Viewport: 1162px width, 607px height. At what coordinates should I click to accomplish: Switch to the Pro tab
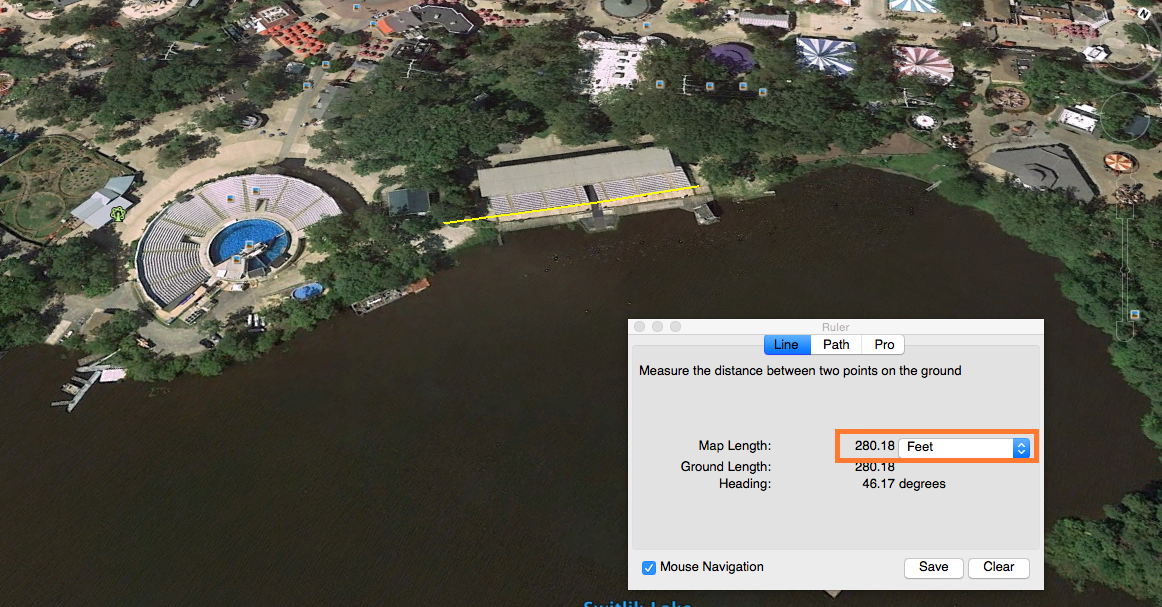pyautogui.click(x=883, y=345)
